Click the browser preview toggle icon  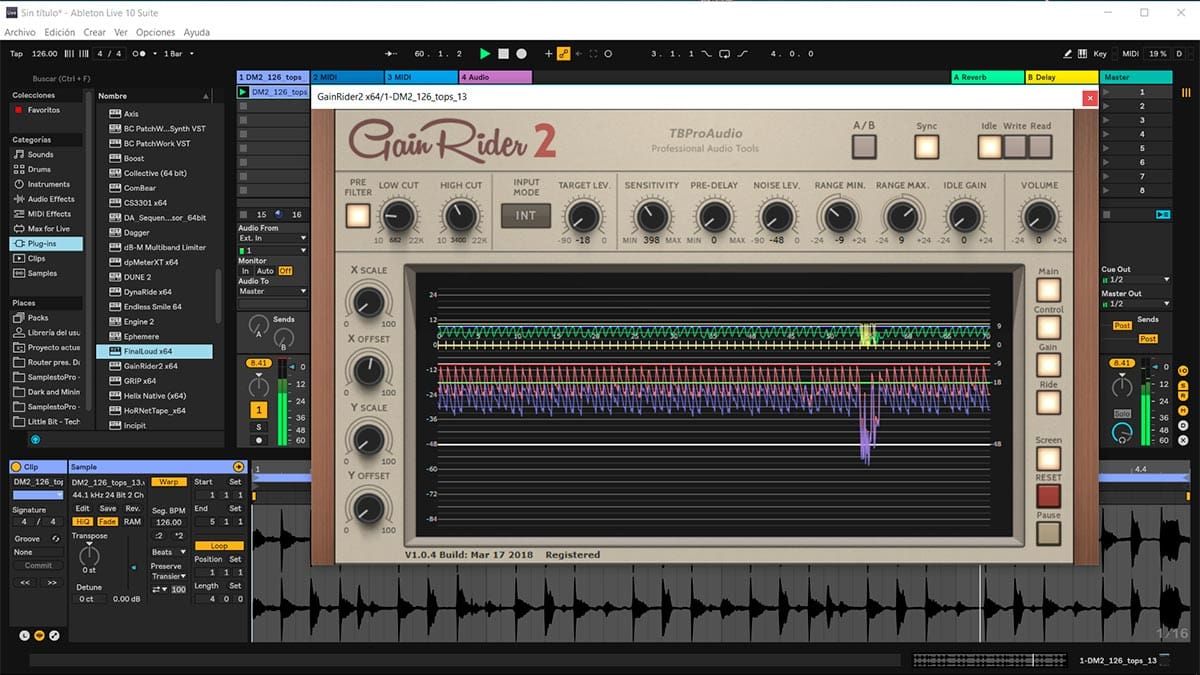[35, 439]
